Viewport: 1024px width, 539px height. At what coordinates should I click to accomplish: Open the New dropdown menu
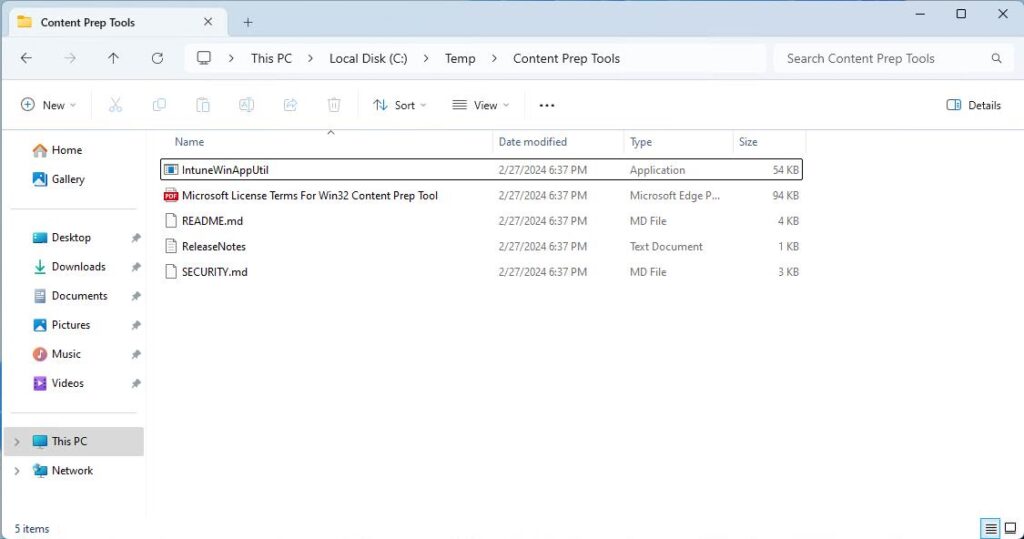coord(48,105)
